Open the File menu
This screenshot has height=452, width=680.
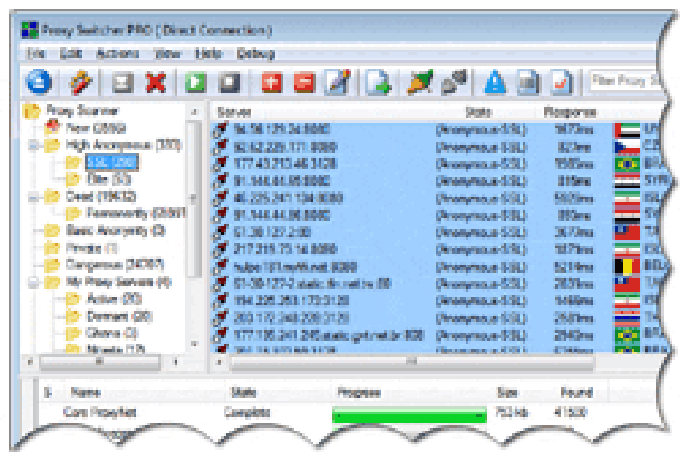(37, 53)
